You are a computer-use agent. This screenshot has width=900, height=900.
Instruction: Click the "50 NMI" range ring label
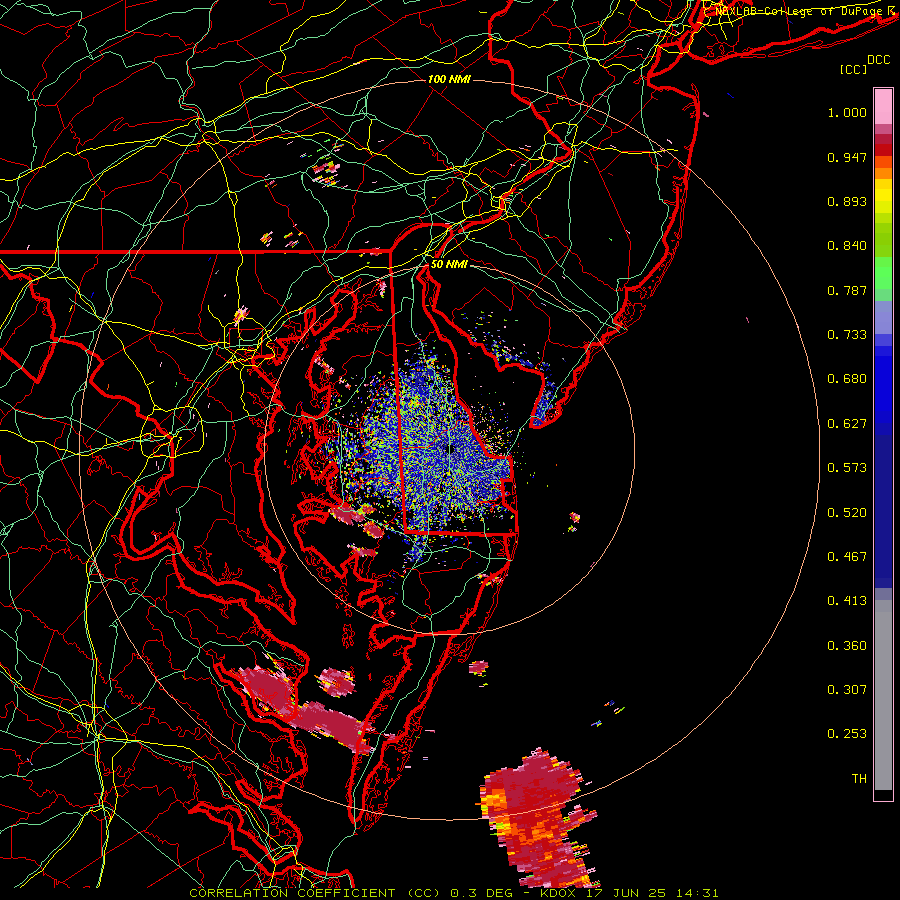pyautogui.click(x=449, y=264)
